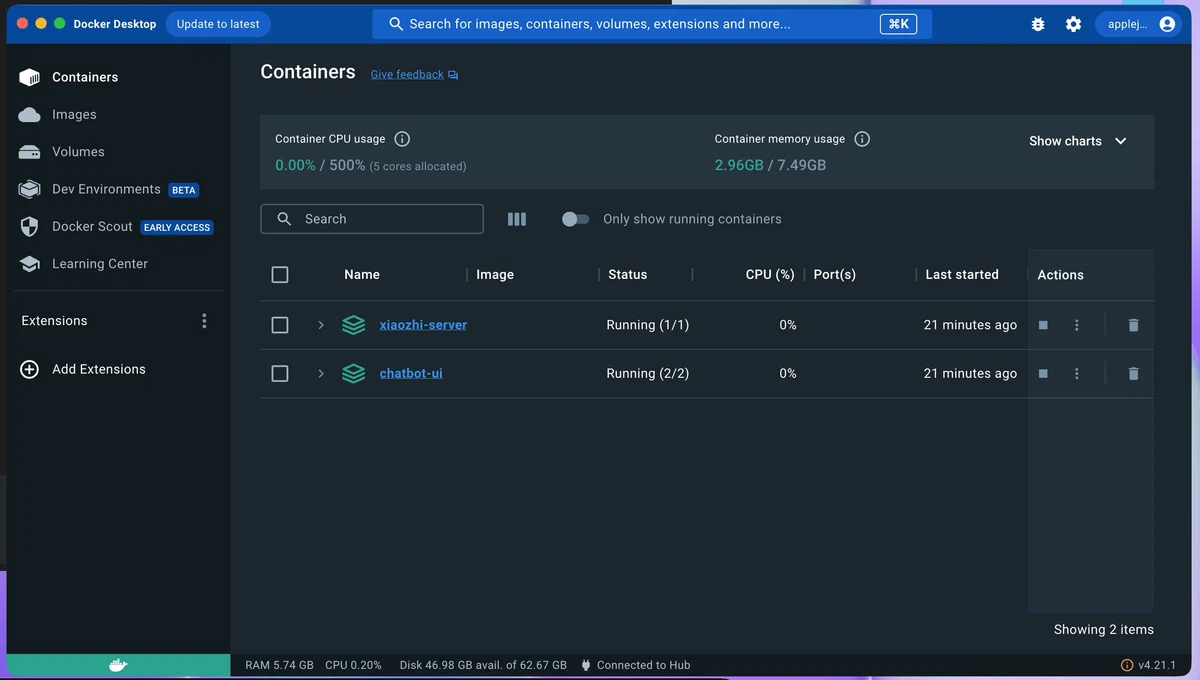Open the account profile button
This screenshot has height=680, width=1200.
[1141, 24]
